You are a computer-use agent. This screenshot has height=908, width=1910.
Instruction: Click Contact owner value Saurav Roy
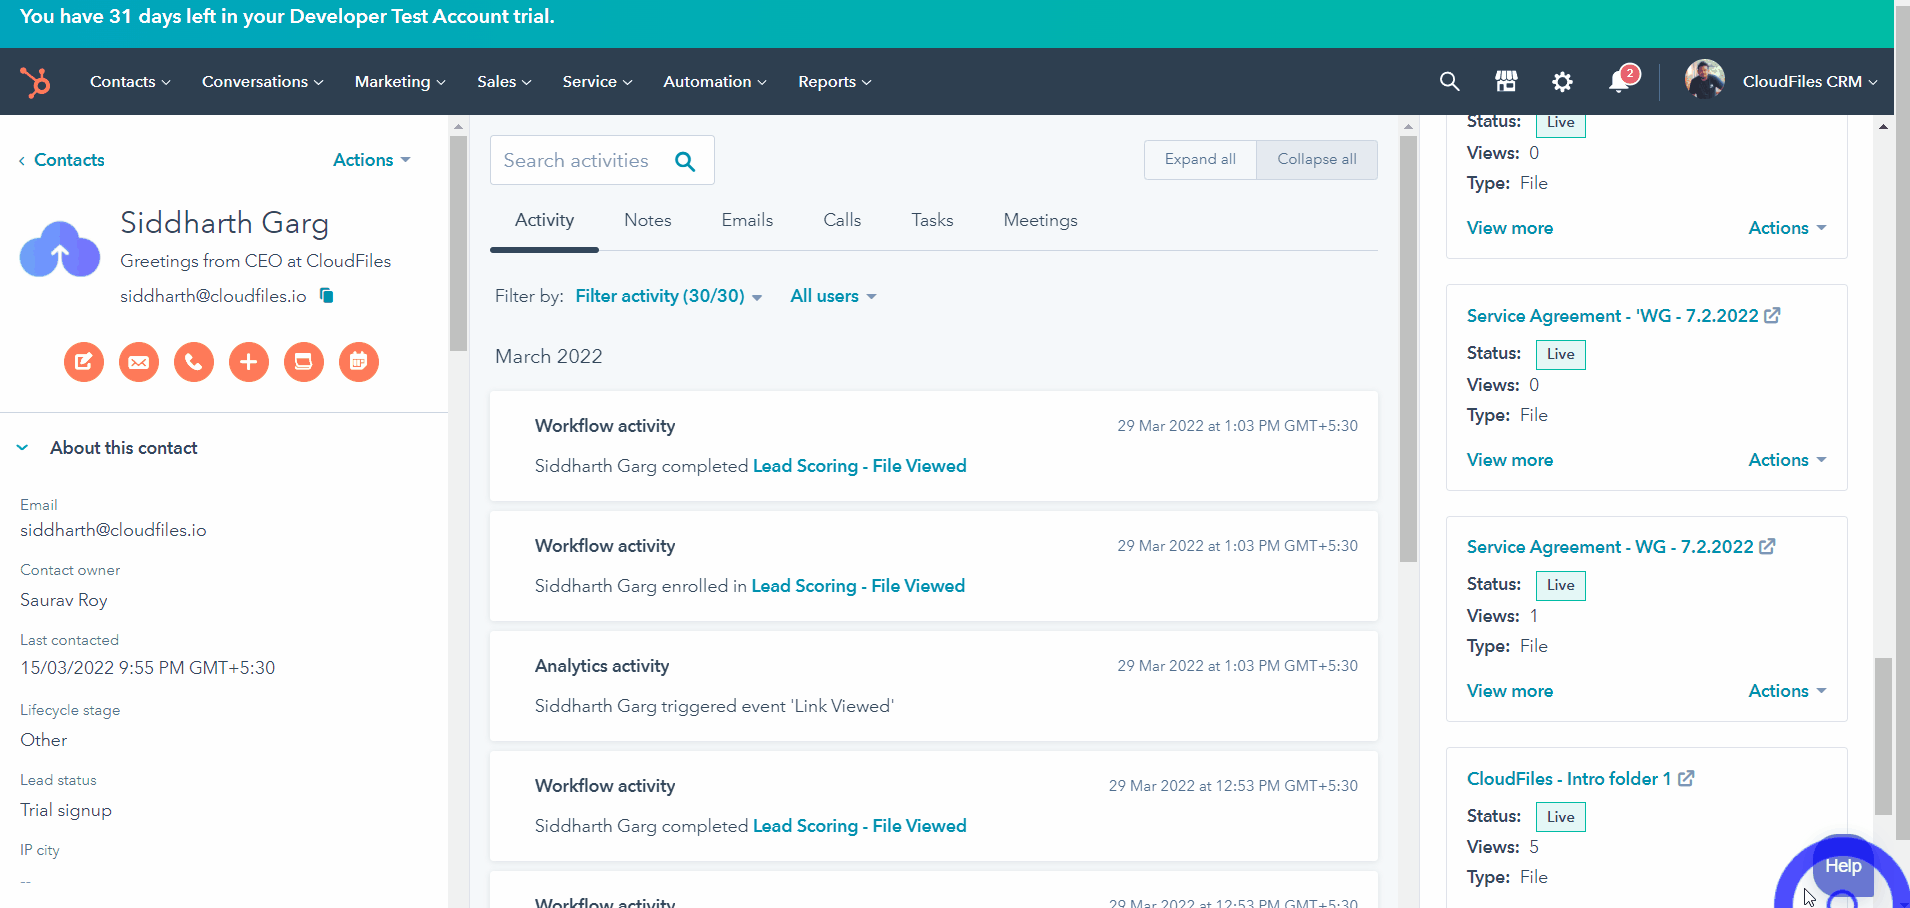(64, 600)
